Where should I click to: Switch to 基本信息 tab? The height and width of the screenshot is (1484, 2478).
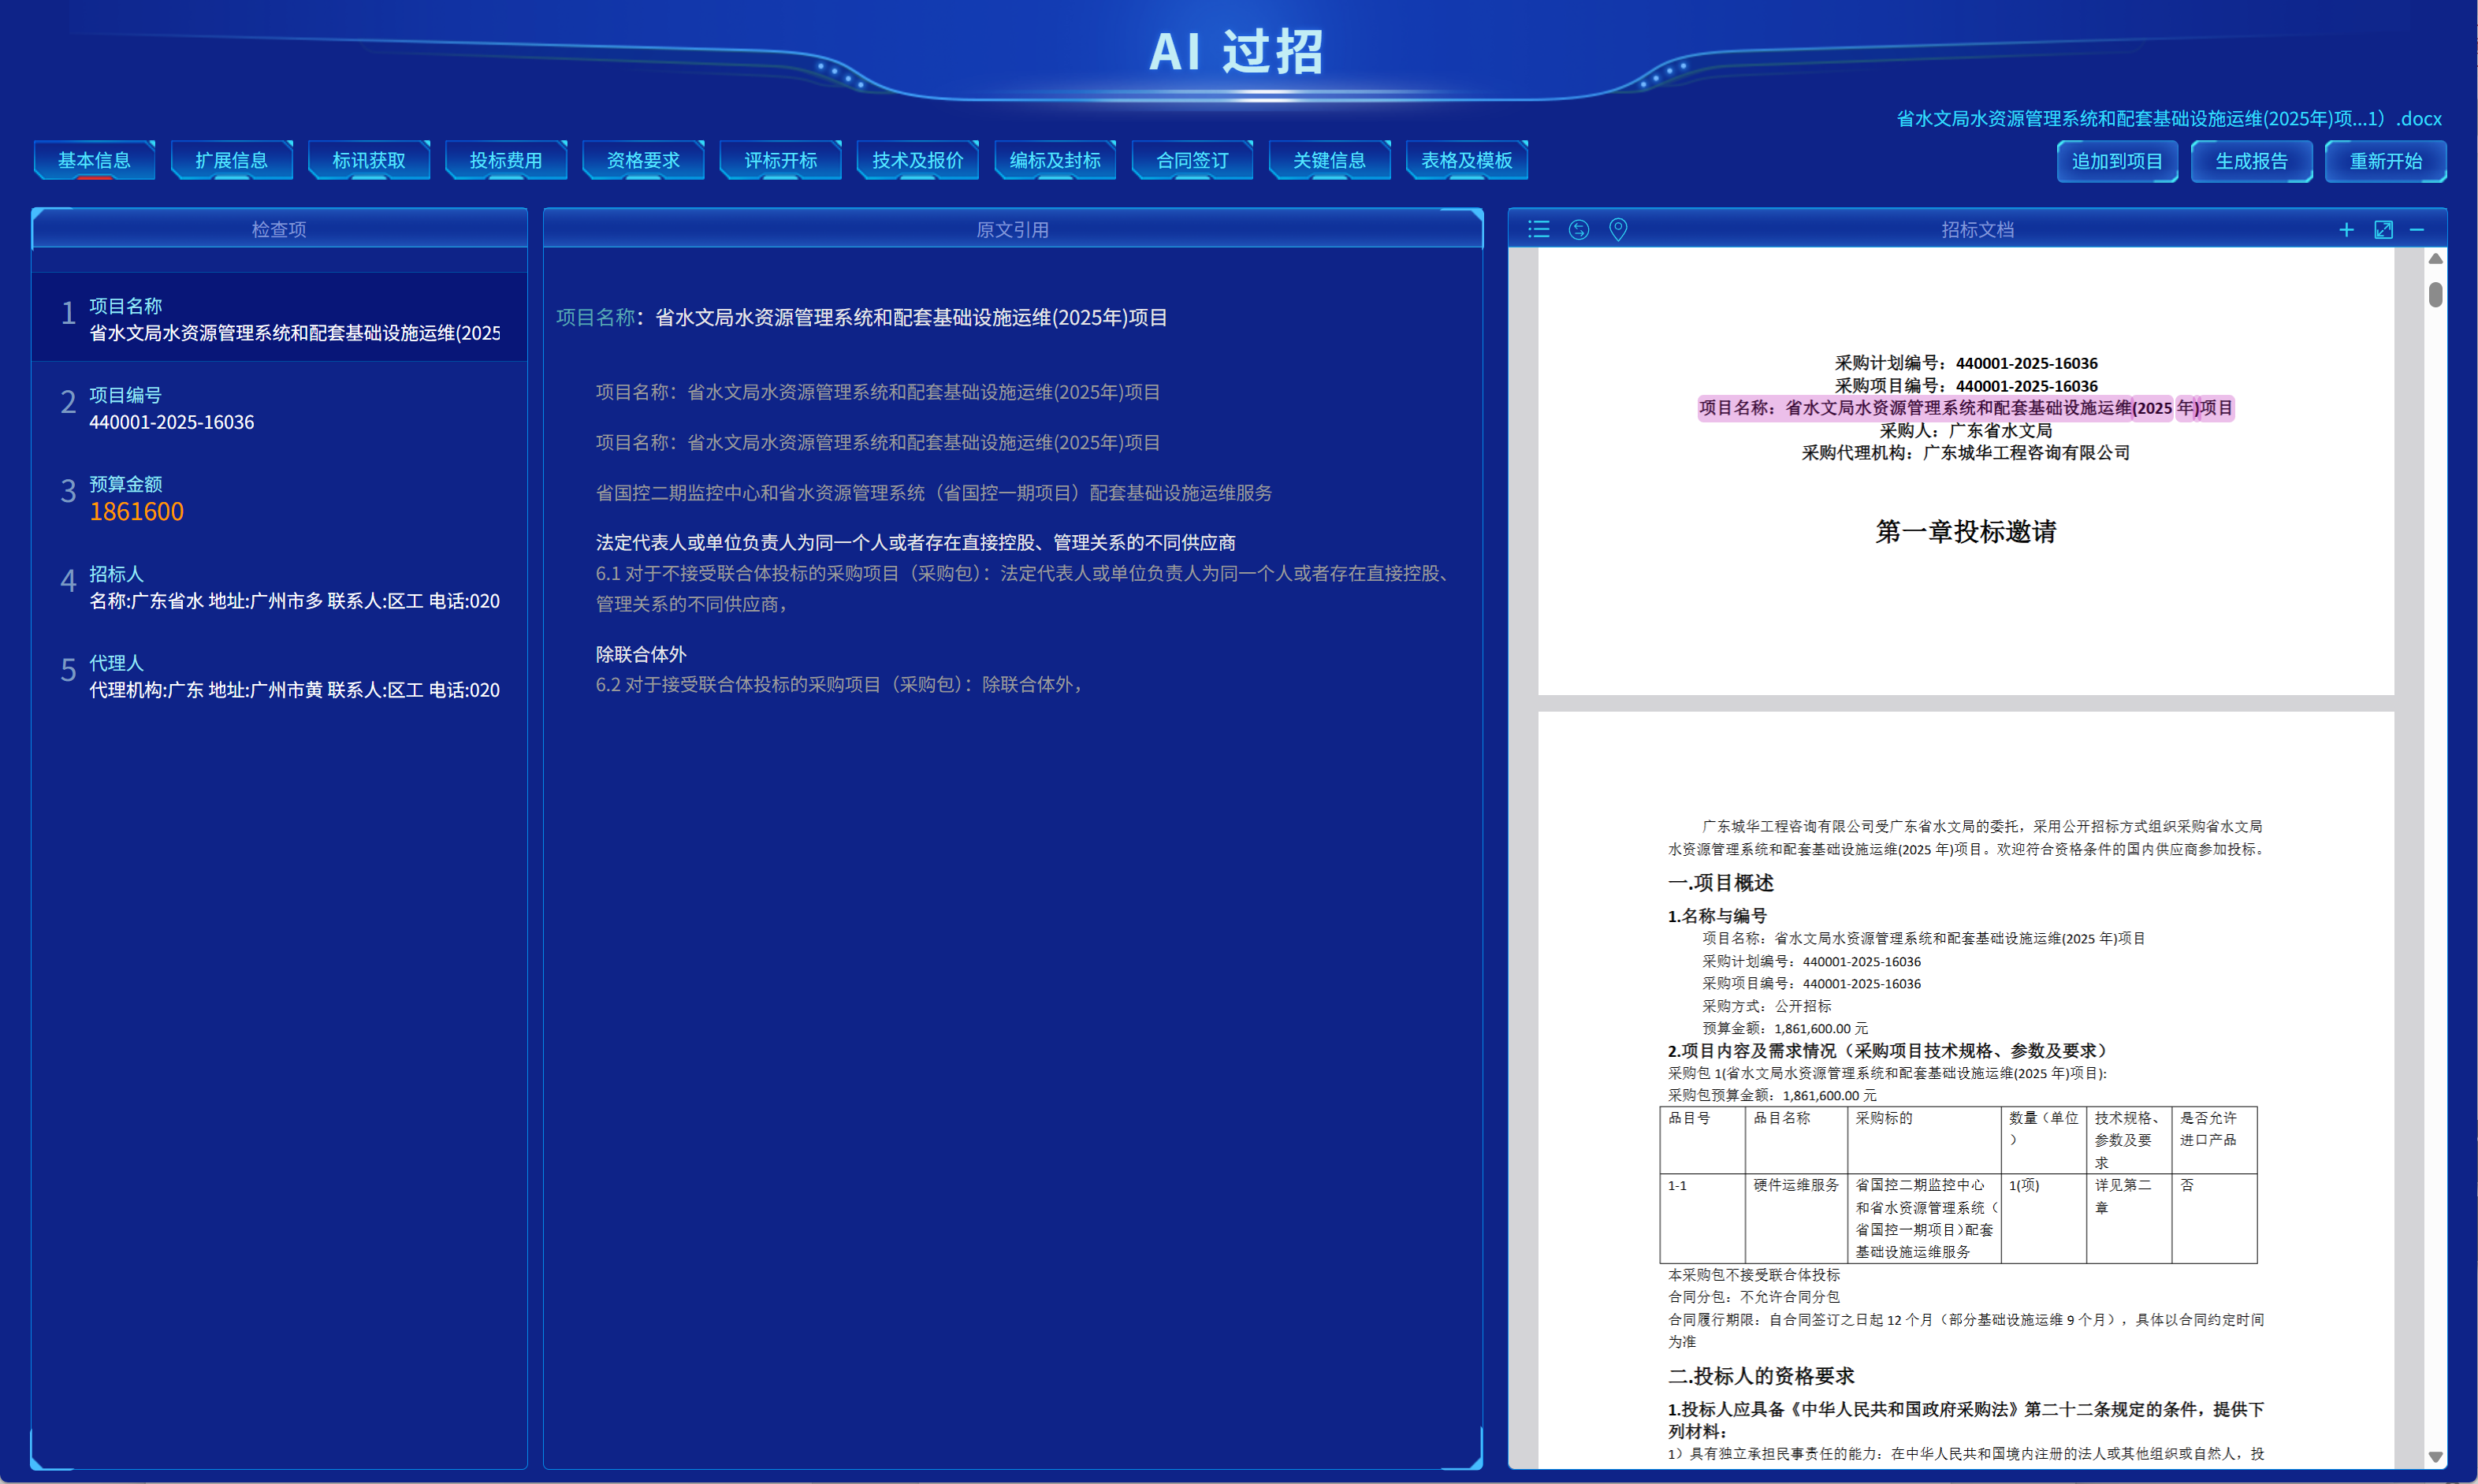click(94, 161)
